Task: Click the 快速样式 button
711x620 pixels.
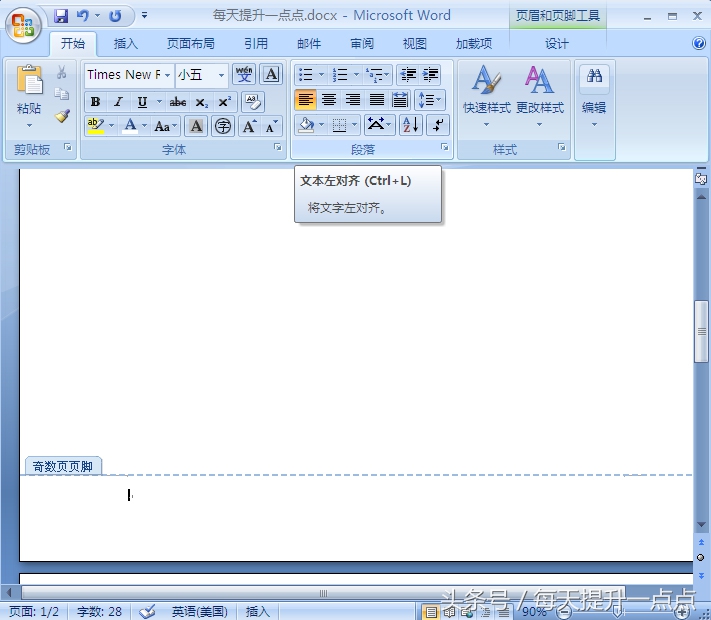Action: tap(487, 95)
